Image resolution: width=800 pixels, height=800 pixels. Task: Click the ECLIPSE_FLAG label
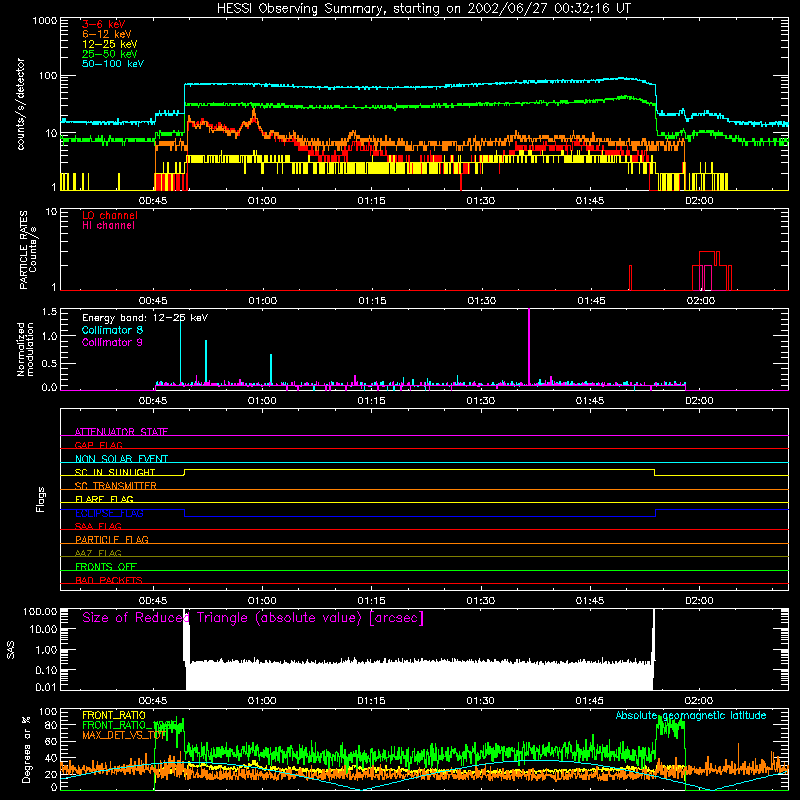[x=109, y=513]
